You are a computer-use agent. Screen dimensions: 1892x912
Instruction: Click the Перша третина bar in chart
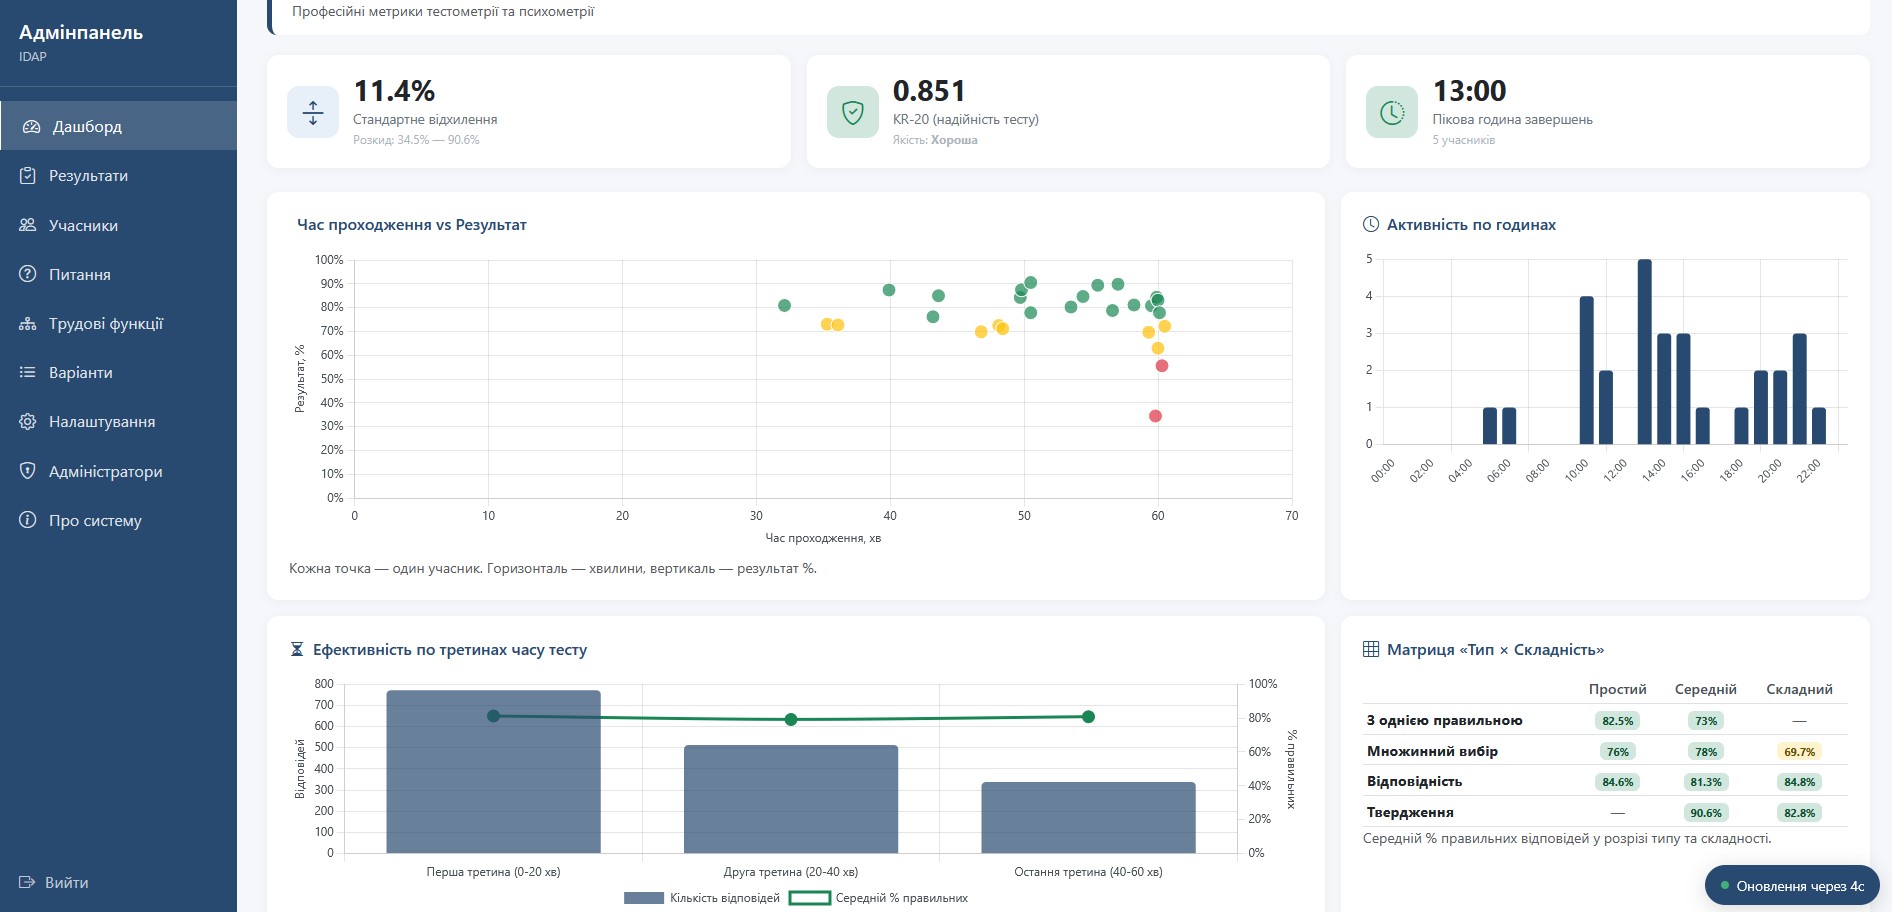(x=493, y=771)
